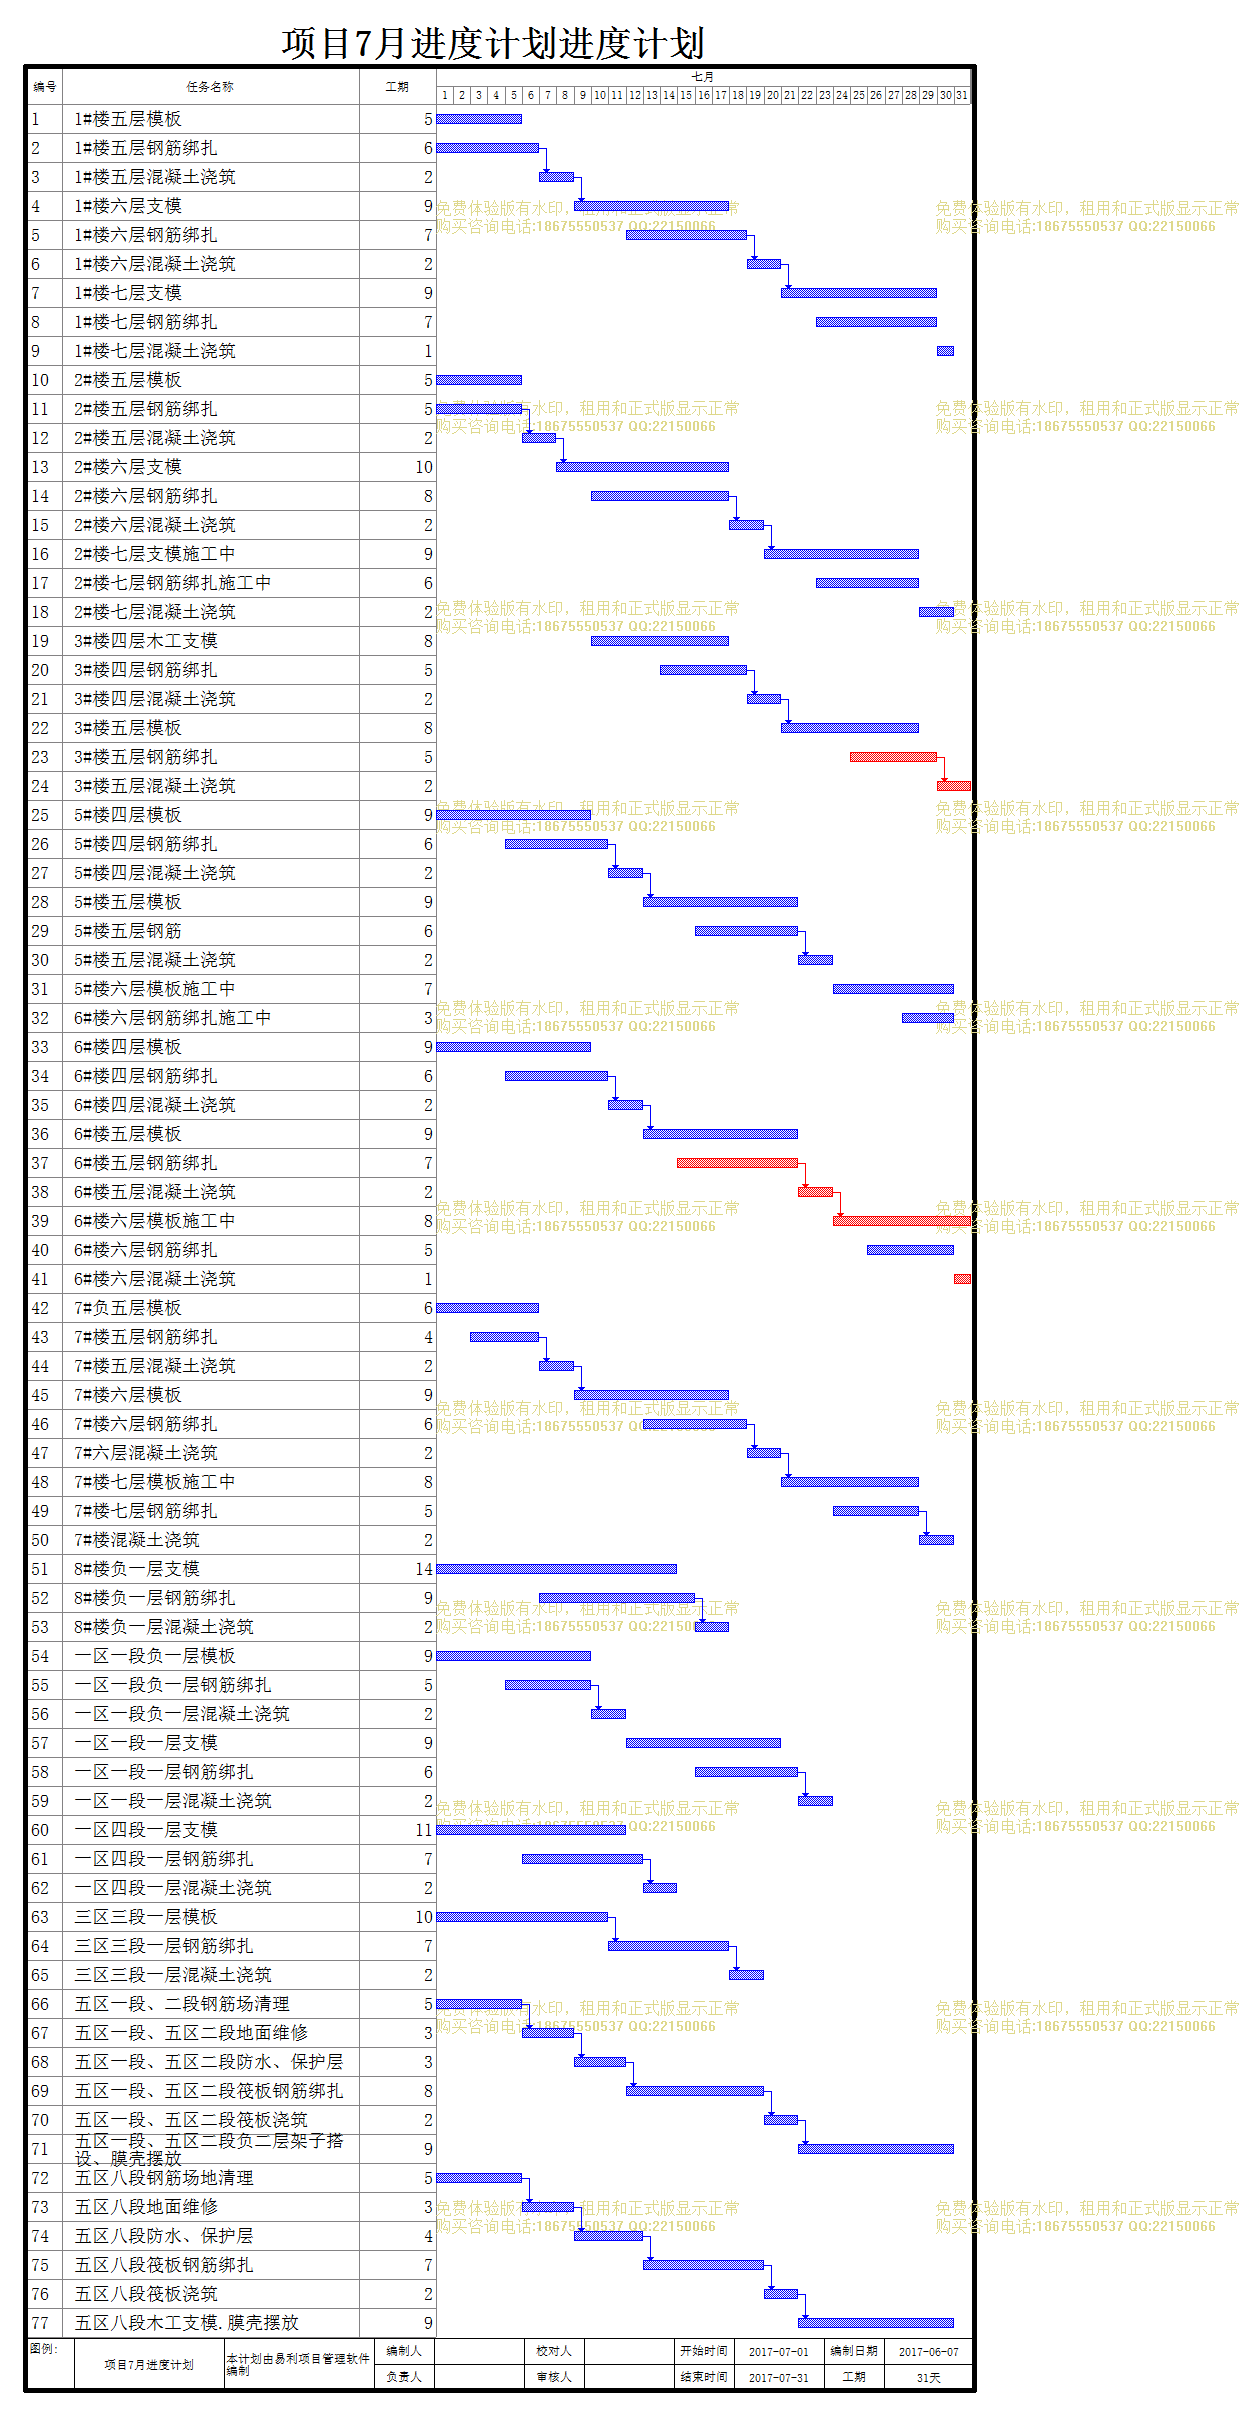The width and height of the screenshot is (1239, 2414).
Task: Select the '审核人' footer label
Action: (x=554, y=2377)
